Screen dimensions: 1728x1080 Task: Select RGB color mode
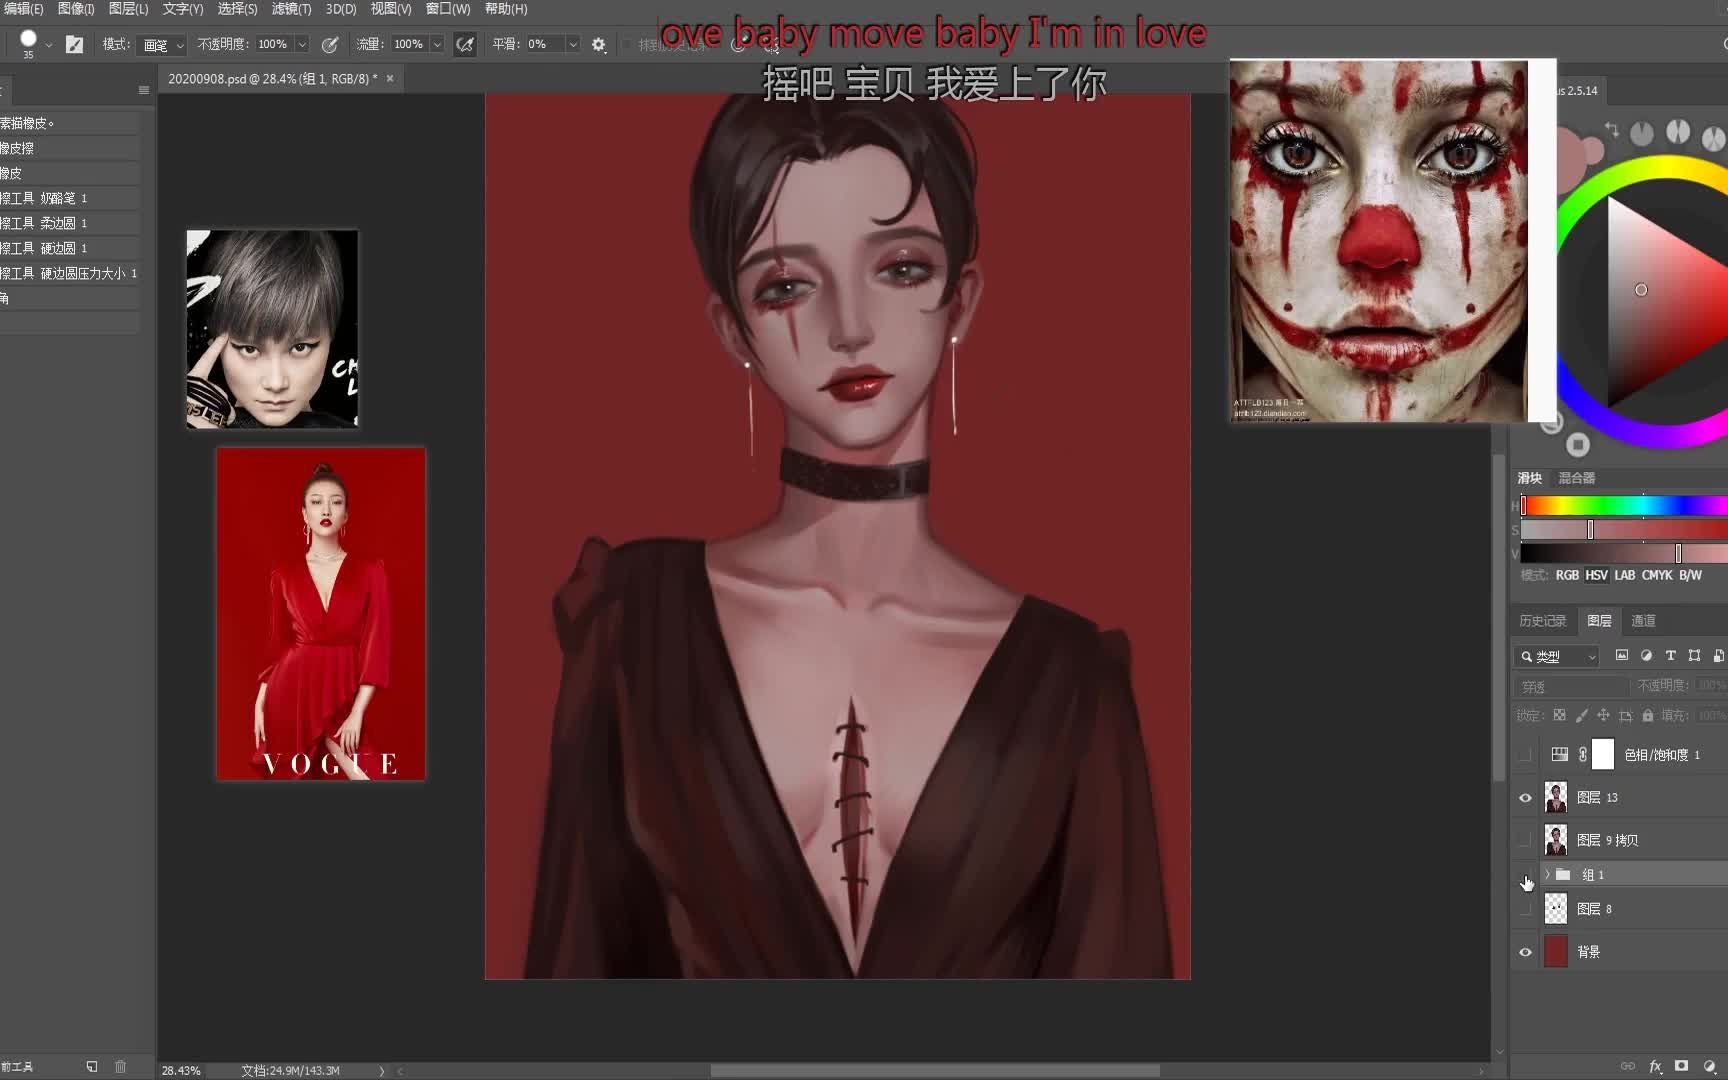1567,575
